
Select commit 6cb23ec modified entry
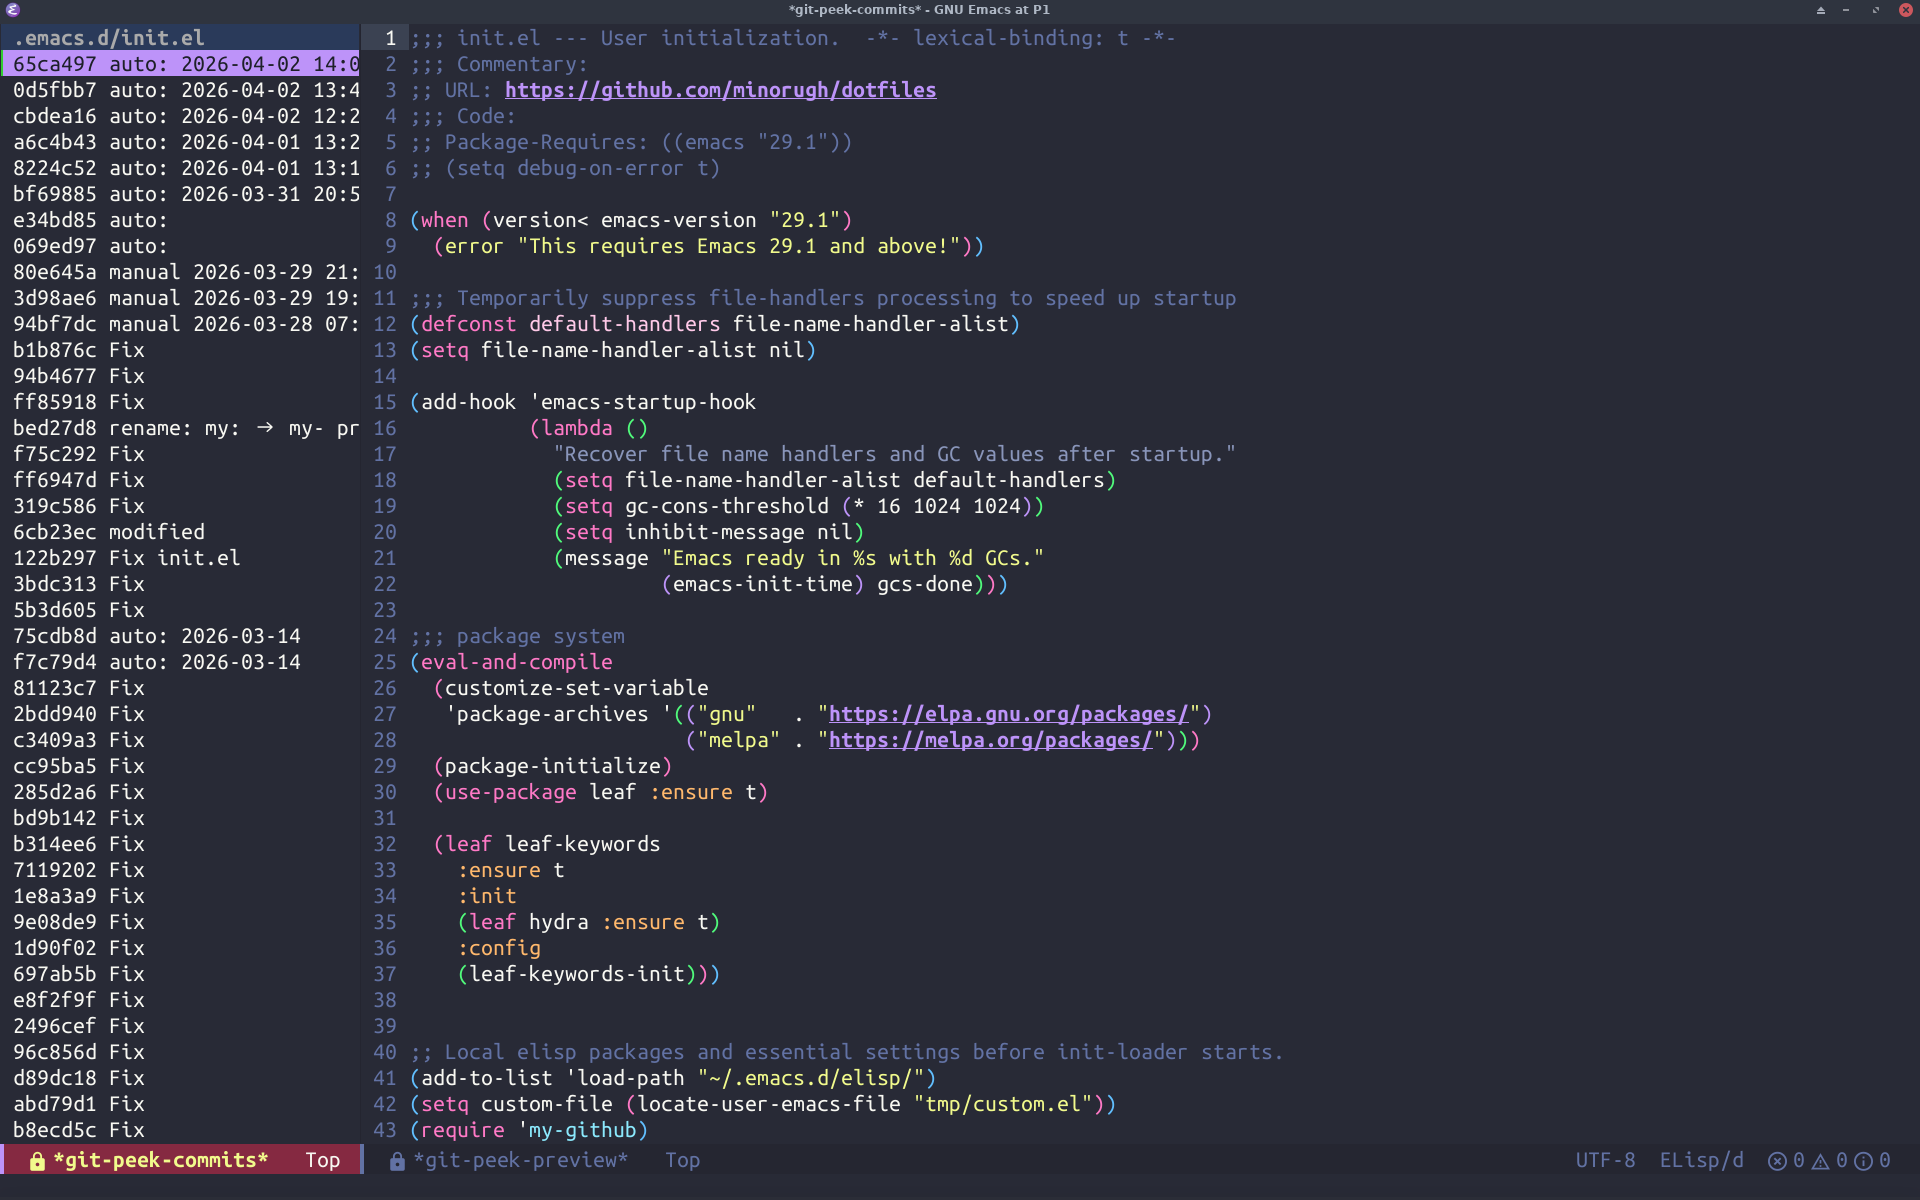pyautogui.click(x=108, y=532)
